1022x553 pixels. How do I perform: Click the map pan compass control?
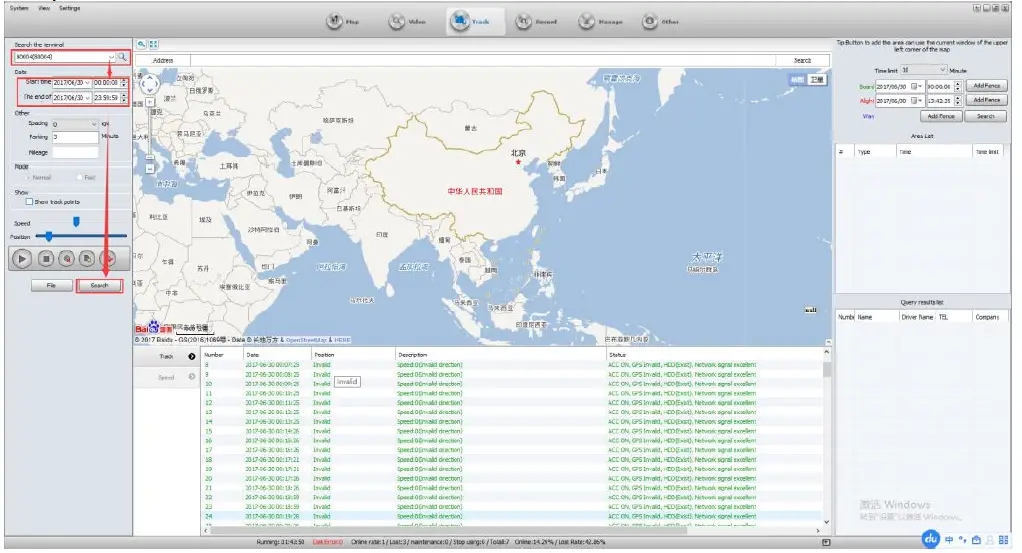(149, 82)
